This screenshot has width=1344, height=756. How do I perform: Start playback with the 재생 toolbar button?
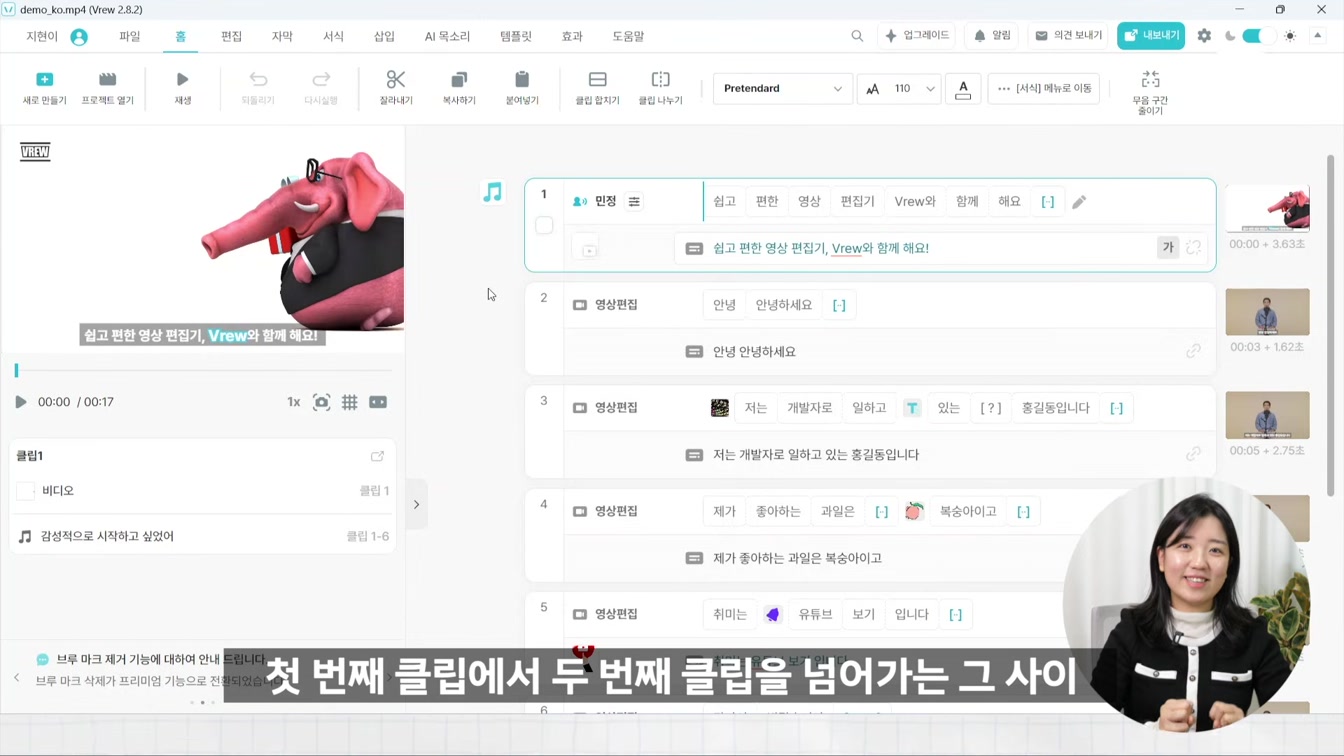(x=182, y=79)
